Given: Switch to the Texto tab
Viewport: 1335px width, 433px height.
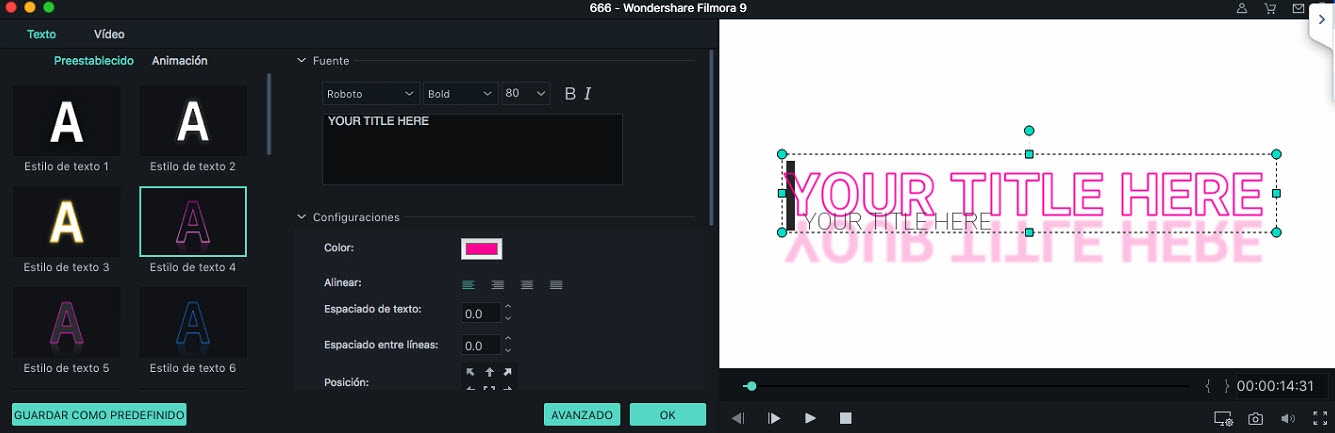Looking at the screenshot, I should (42, 34).
